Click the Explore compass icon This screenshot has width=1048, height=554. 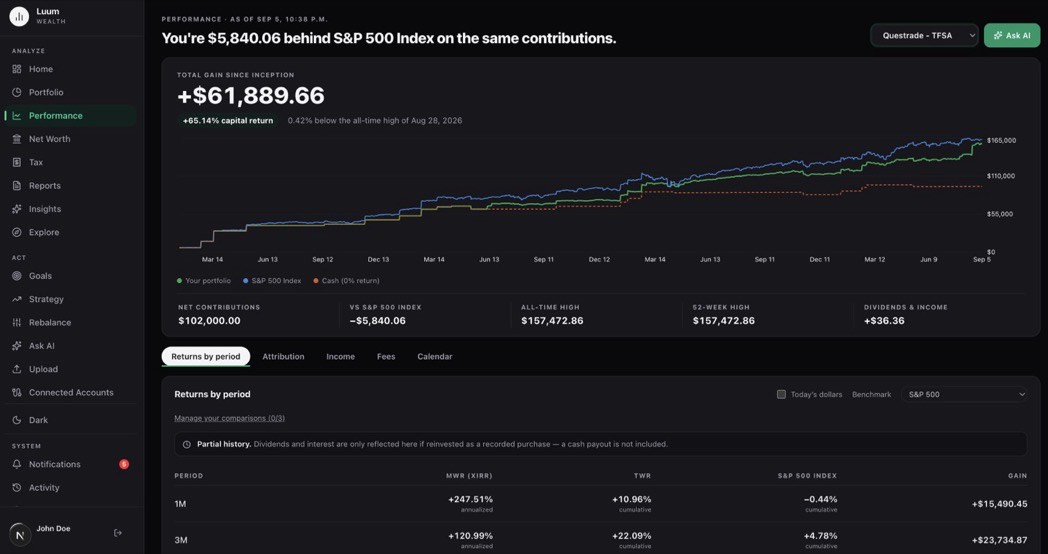17,233
